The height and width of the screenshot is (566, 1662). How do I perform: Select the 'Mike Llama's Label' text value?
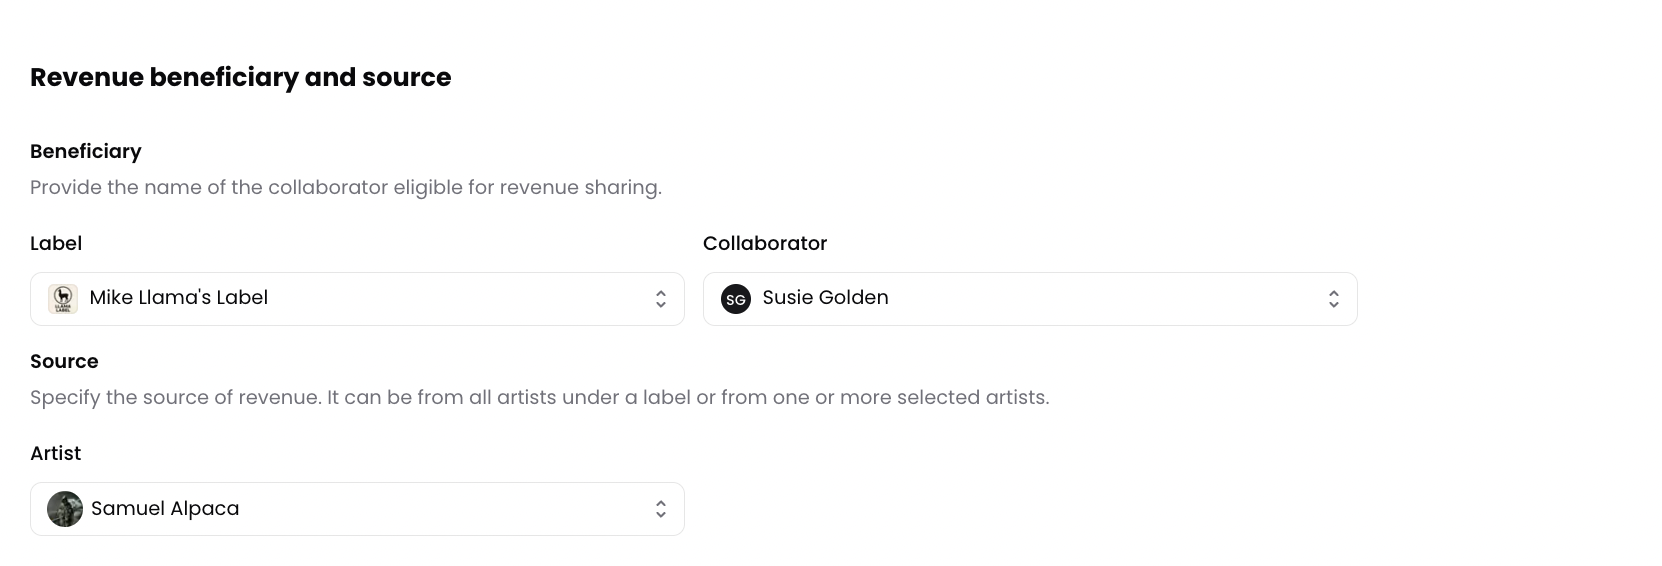point(179,298)
